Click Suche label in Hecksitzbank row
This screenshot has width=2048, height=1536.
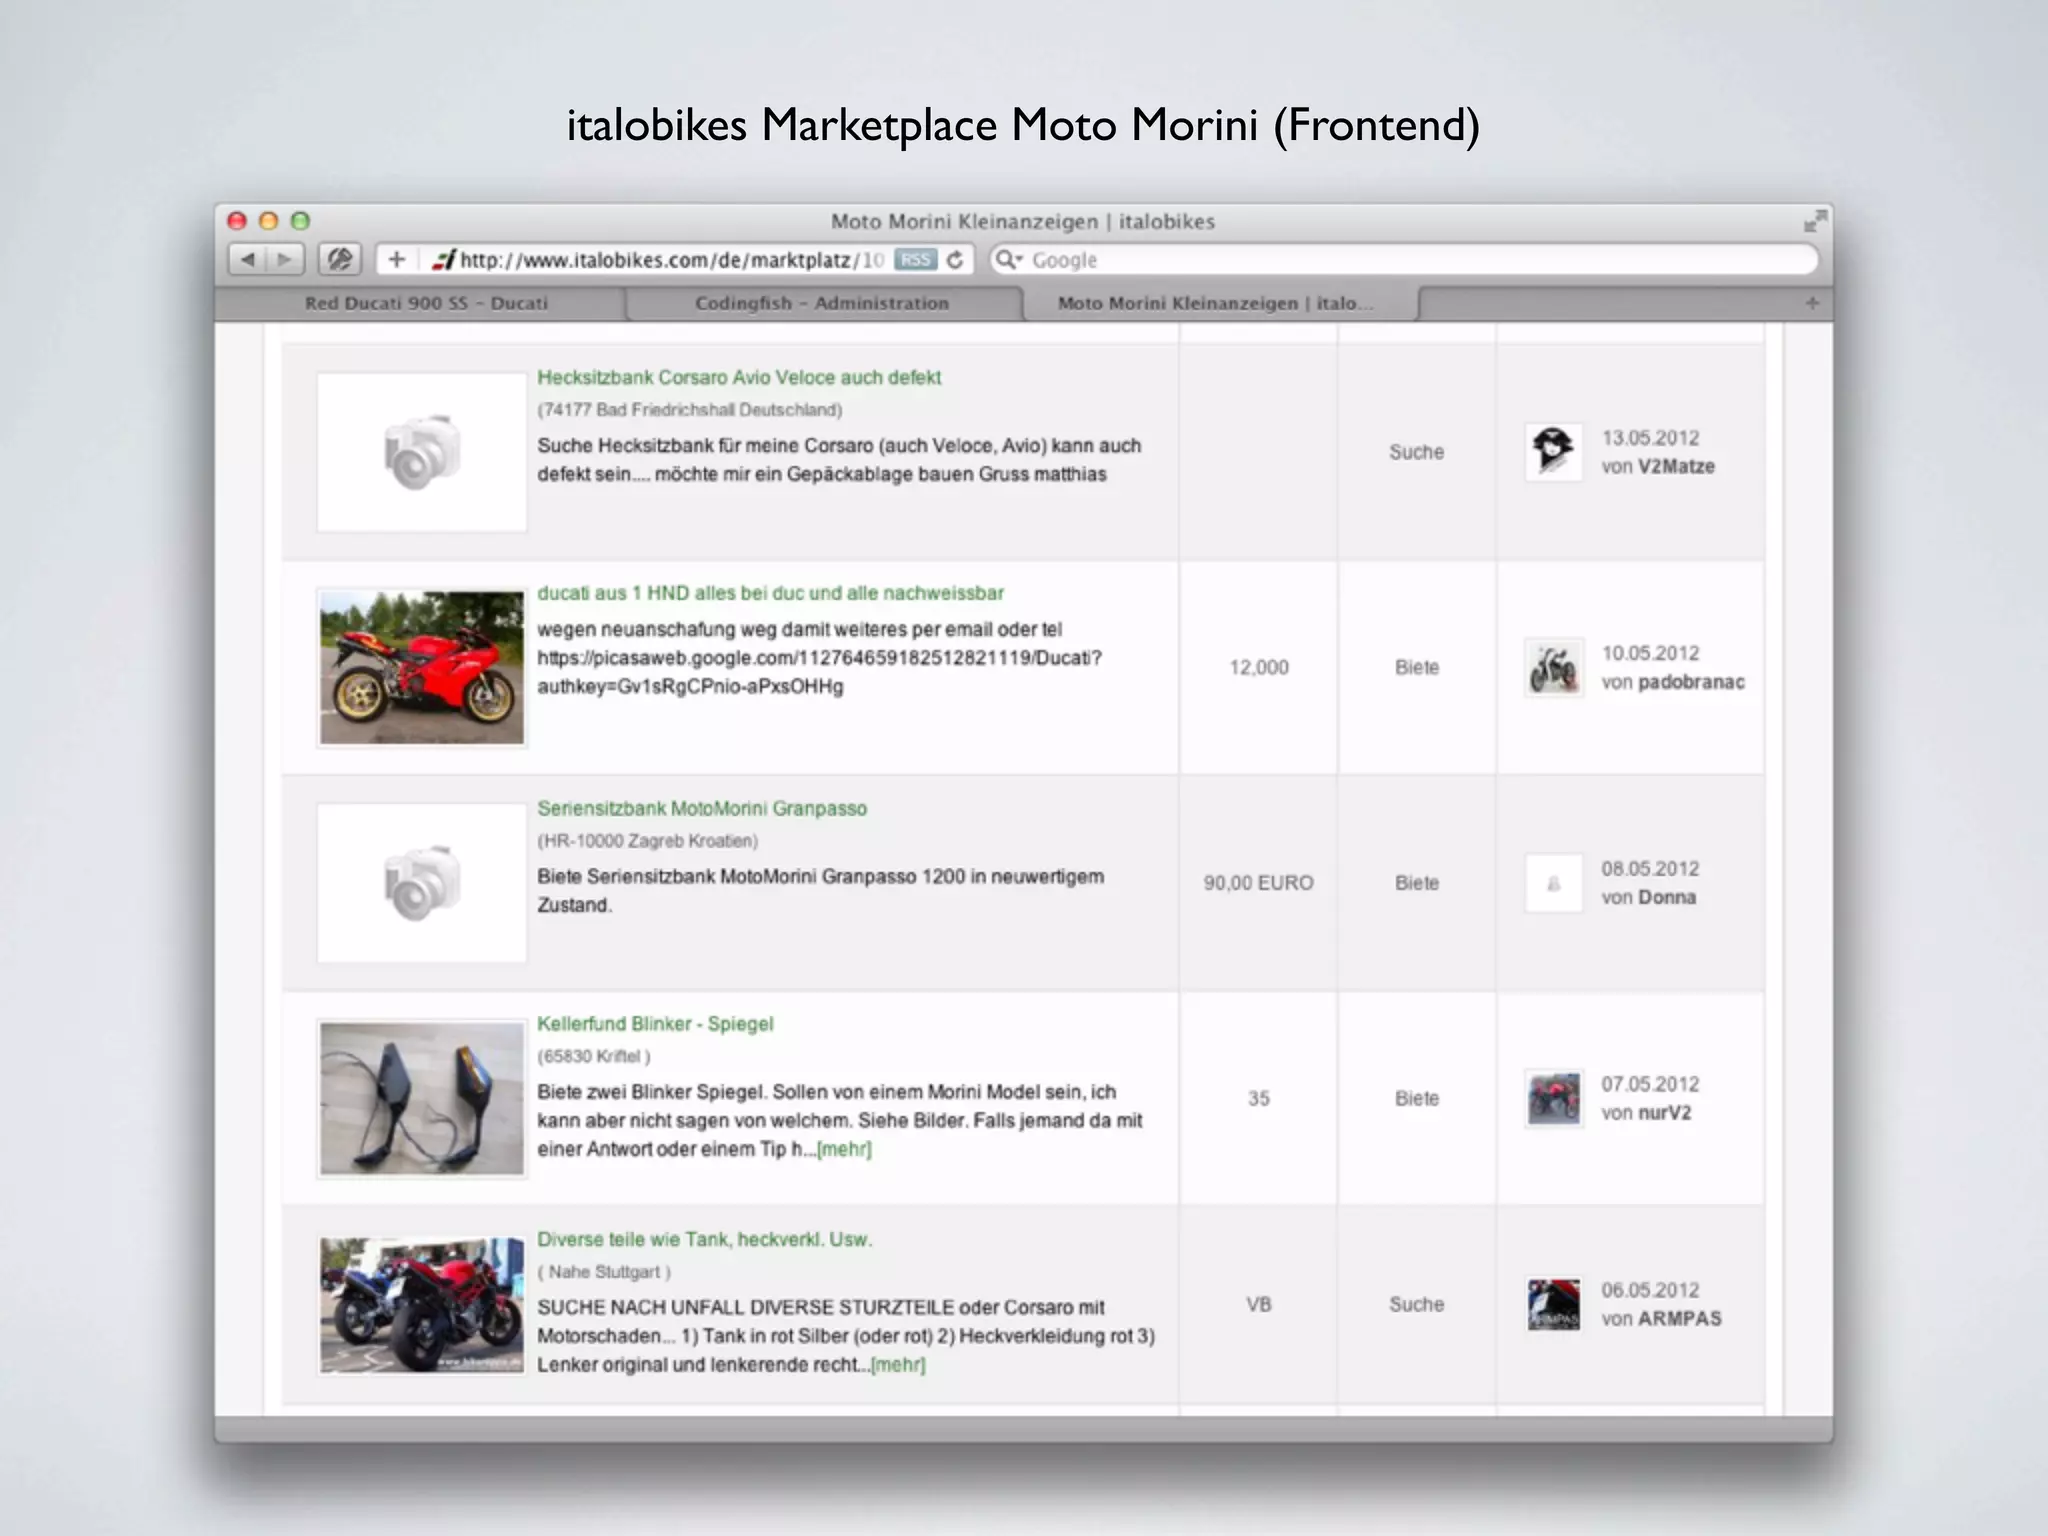pos(1417,452)
